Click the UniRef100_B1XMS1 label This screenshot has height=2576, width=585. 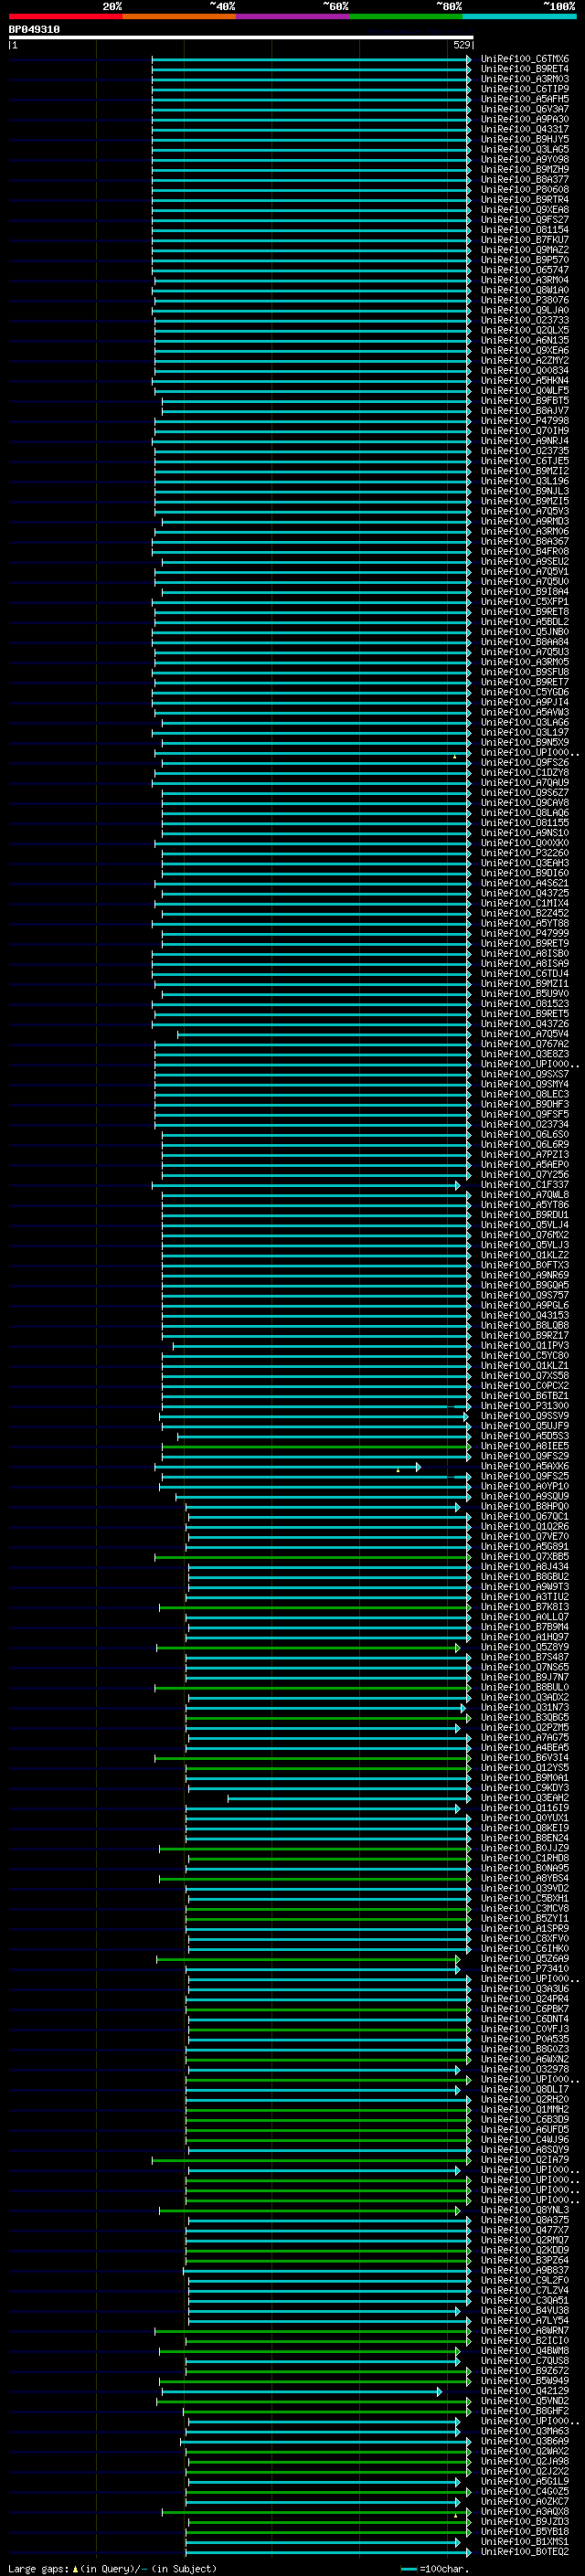525,2542
